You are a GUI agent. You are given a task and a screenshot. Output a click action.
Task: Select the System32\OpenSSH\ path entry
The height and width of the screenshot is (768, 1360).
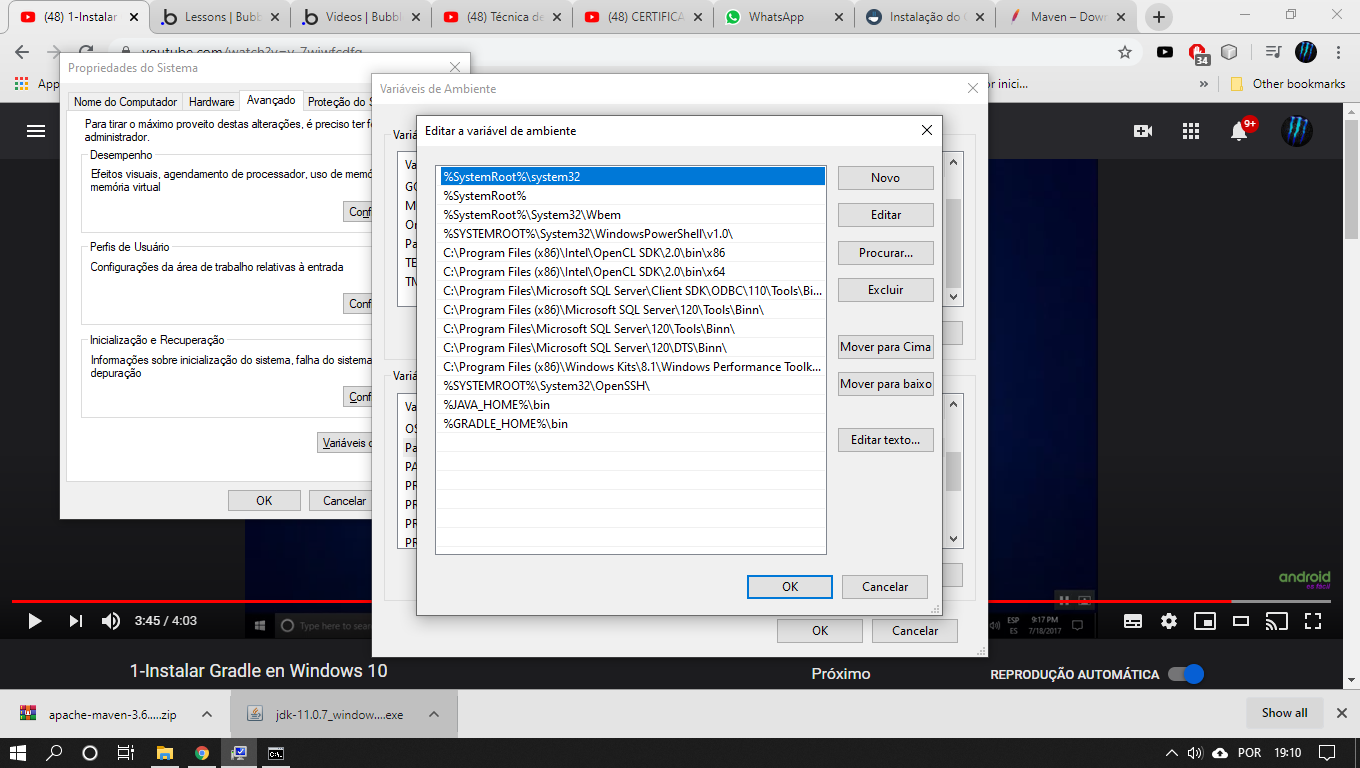pos(631,386)
